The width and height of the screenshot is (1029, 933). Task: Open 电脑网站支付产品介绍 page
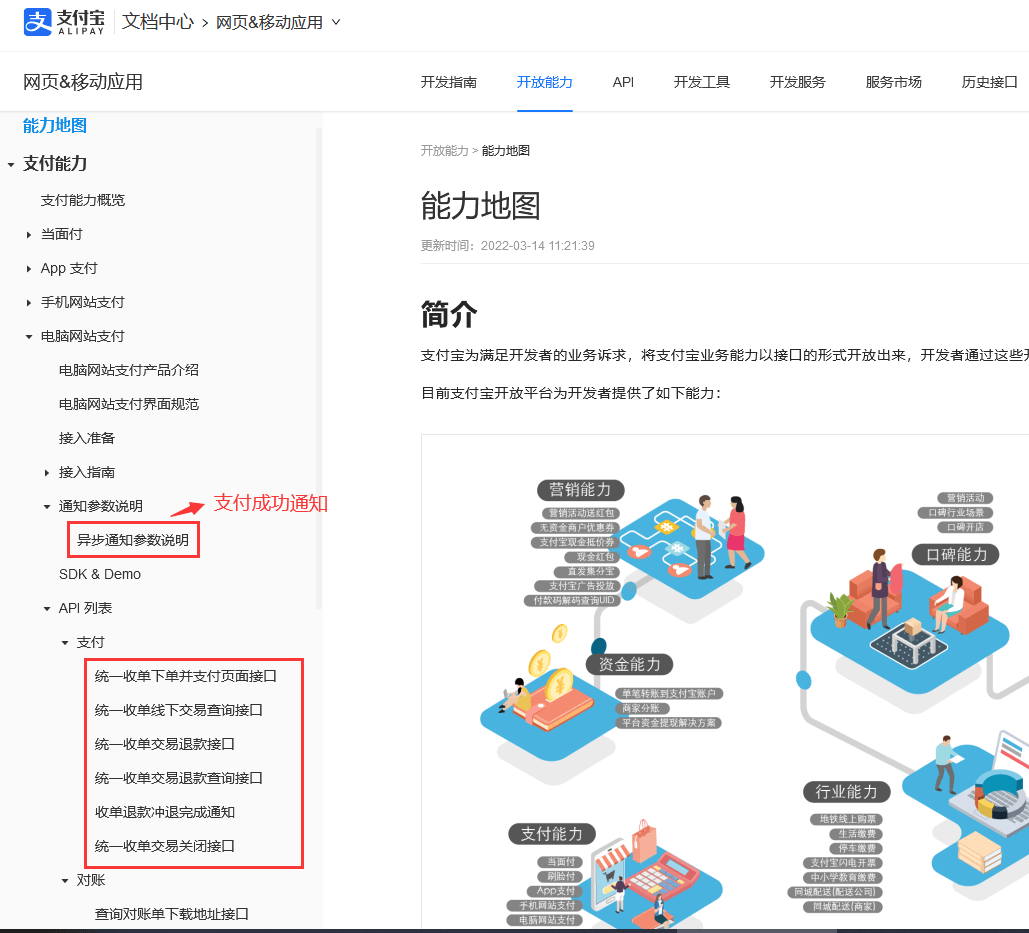(x=129, y=370)
